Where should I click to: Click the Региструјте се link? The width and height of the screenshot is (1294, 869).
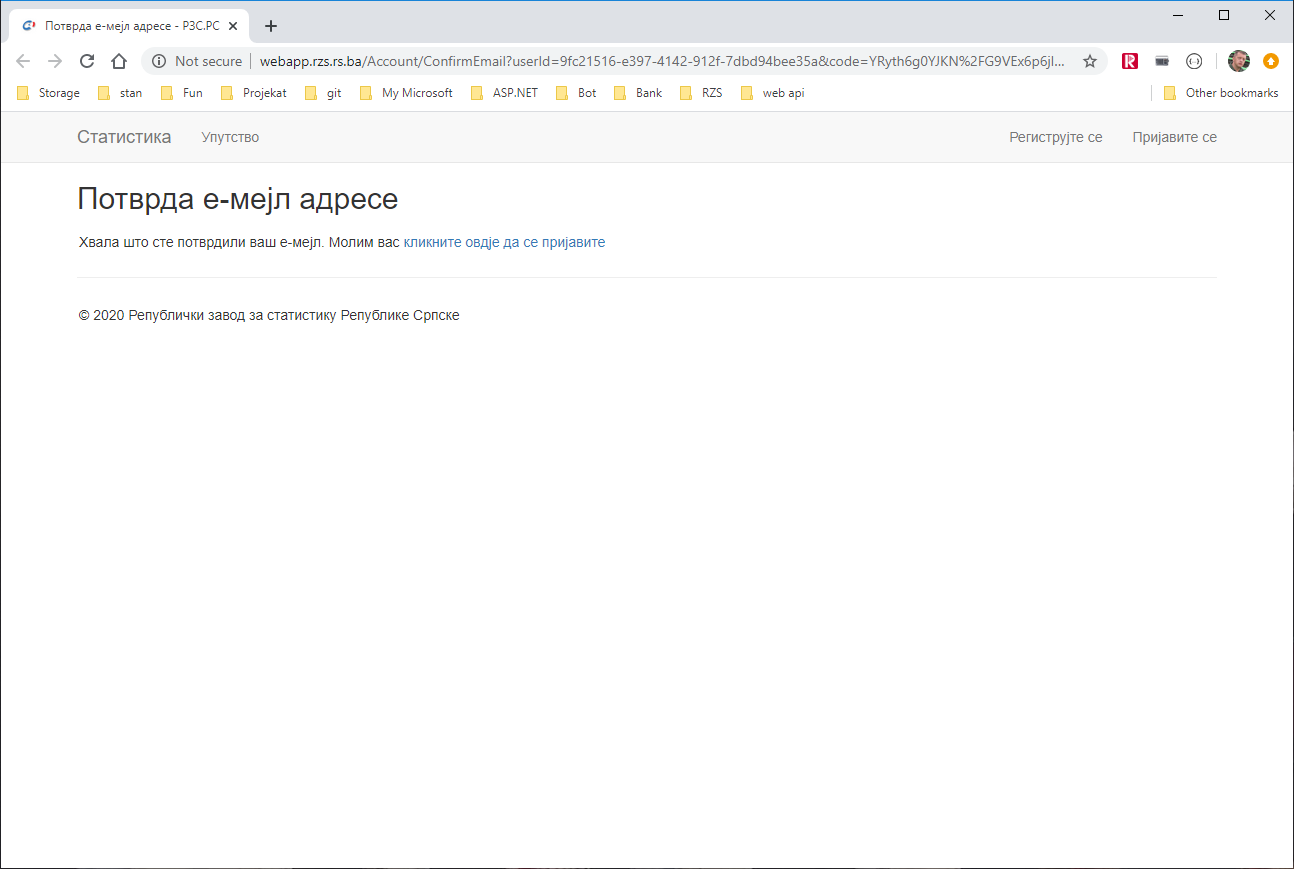(x=1055, y=137)
